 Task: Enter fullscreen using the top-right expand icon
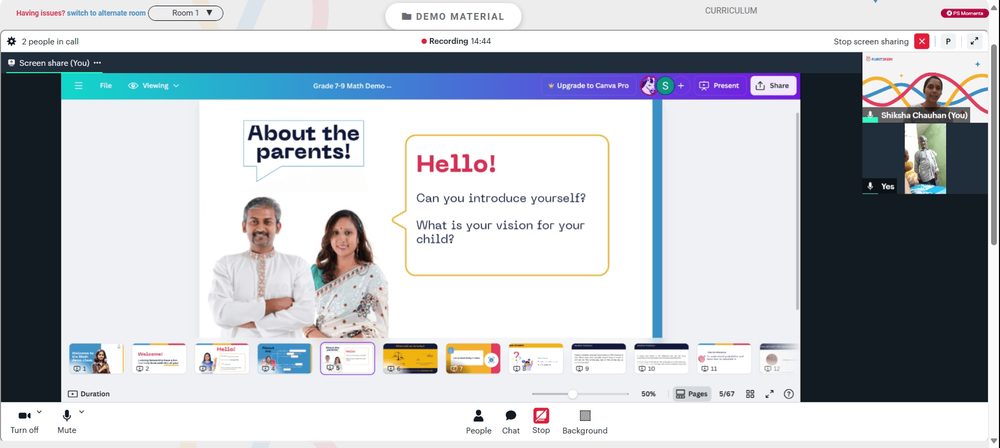974,41
